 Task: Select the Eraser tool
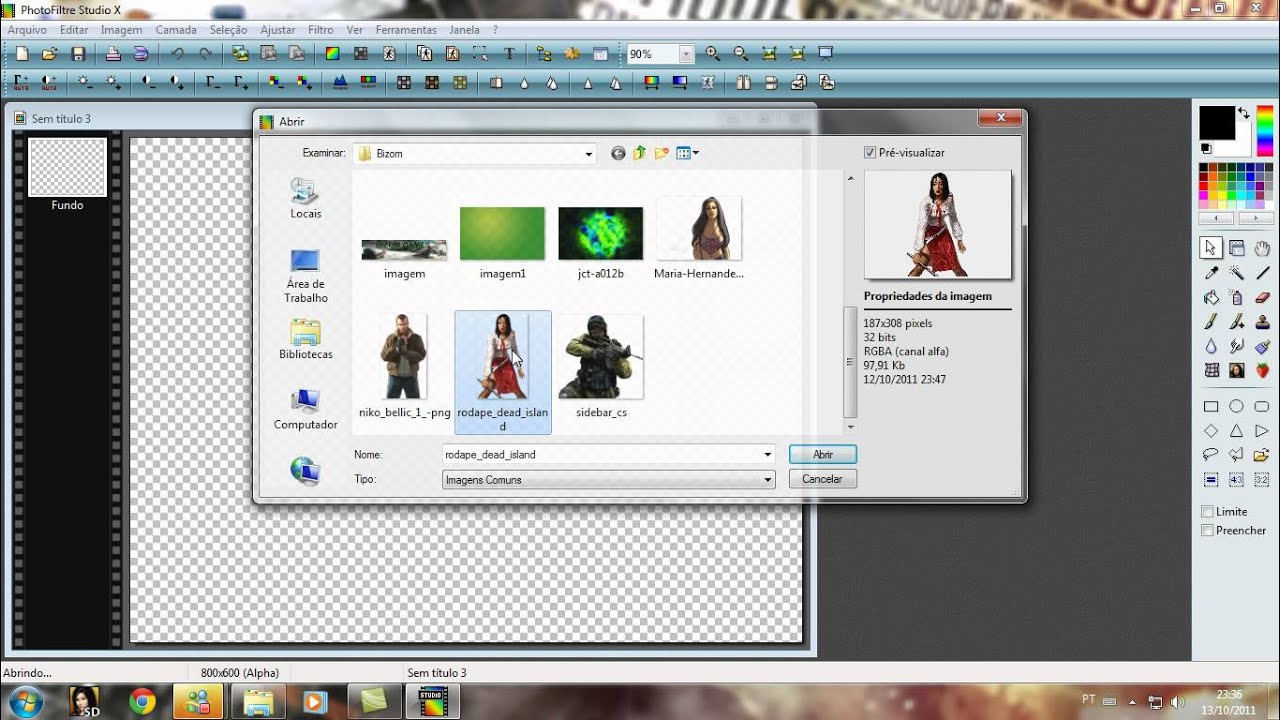pos(1262,297)
